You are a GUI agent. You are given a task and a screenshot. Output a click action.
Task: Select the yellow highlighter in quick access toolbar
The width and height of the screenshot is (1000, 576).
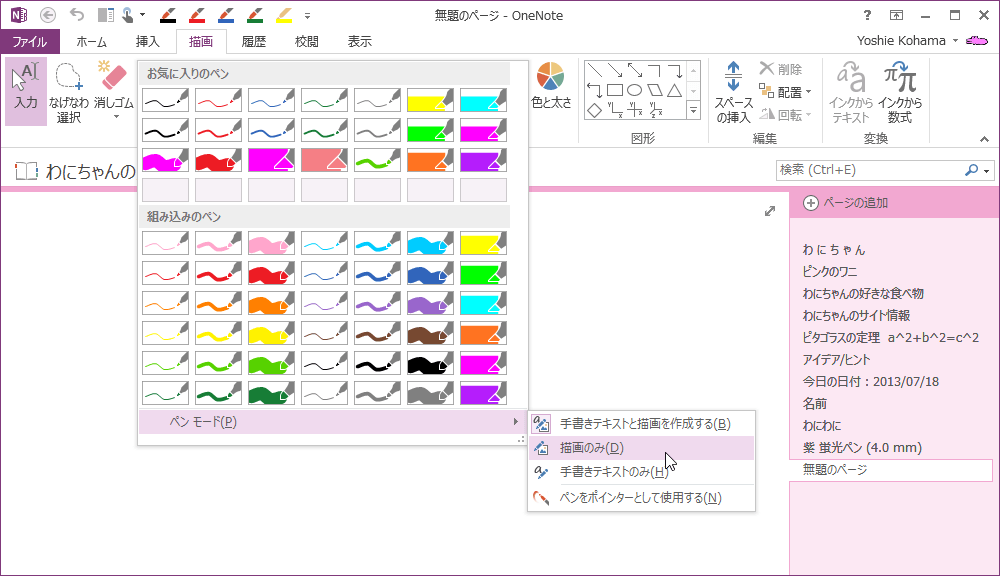click(x=284, y=15)
